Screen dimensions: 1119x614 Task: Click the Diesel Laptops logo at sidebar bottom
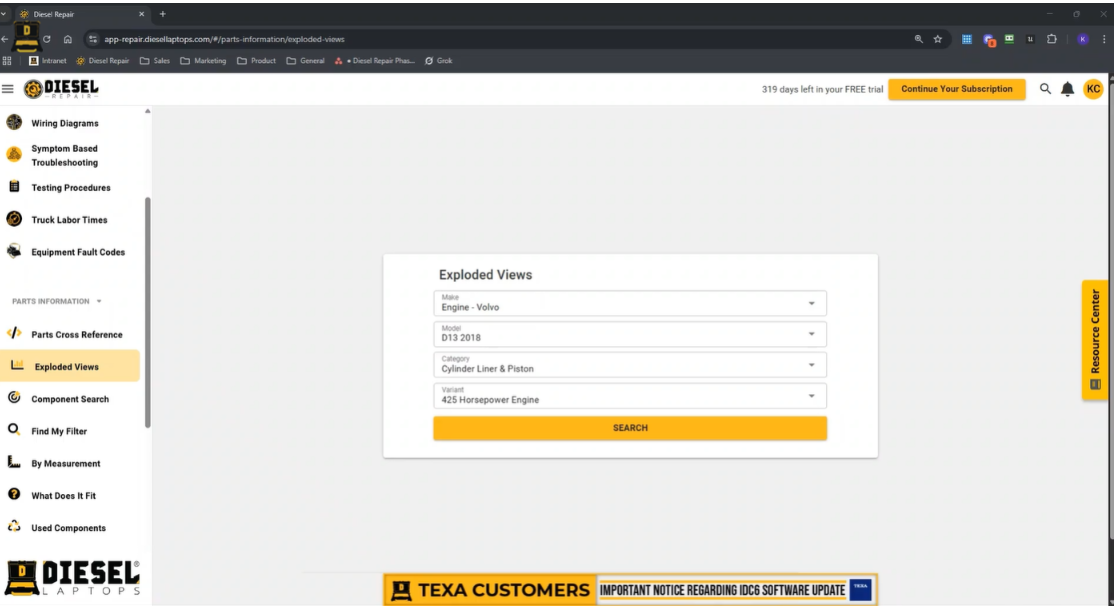pos(72,578)
